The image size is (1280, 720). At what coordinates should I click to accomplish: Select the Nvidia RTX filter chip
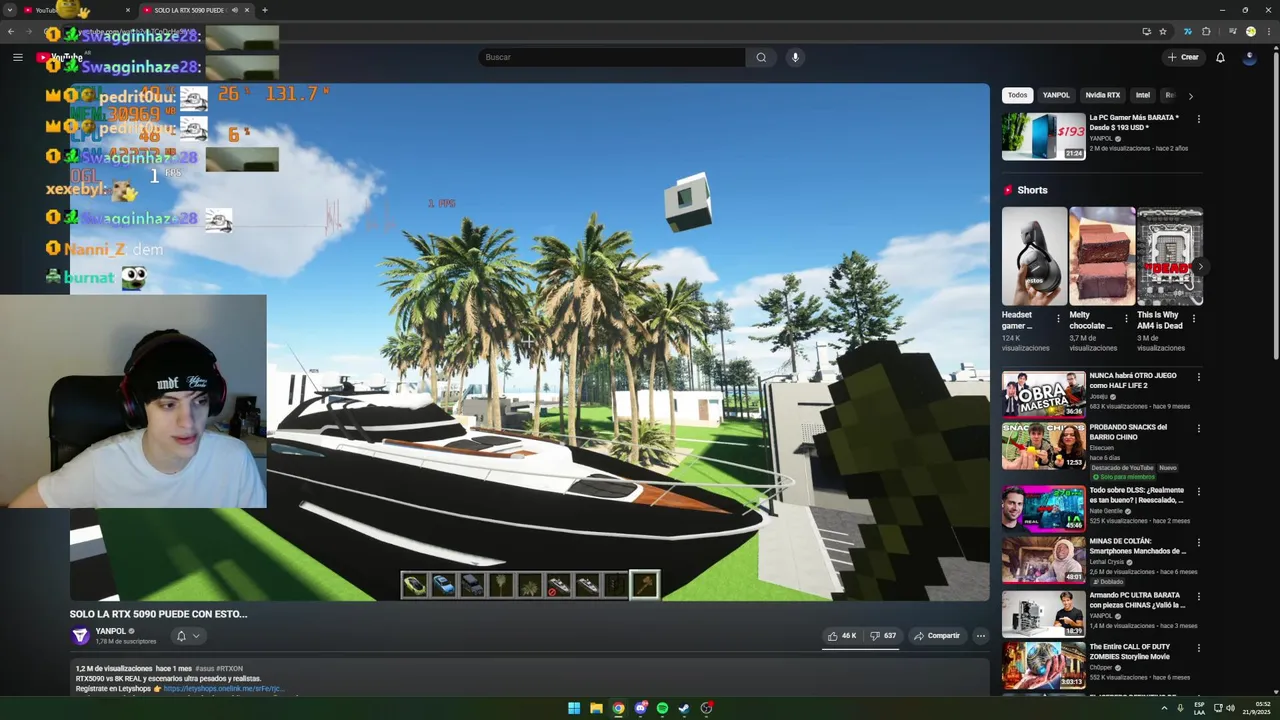click(x=1103, y=95)
